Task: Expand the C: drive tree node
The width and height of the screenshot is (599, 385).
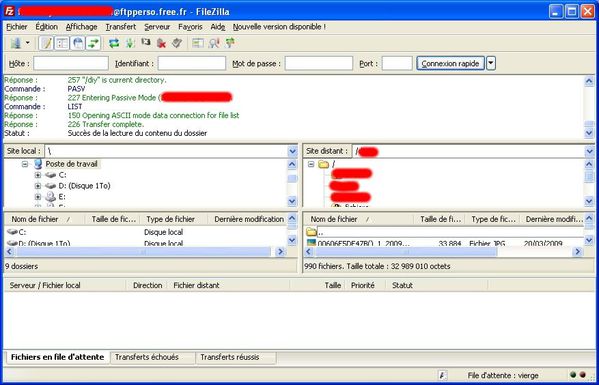Action: (37, 175)
